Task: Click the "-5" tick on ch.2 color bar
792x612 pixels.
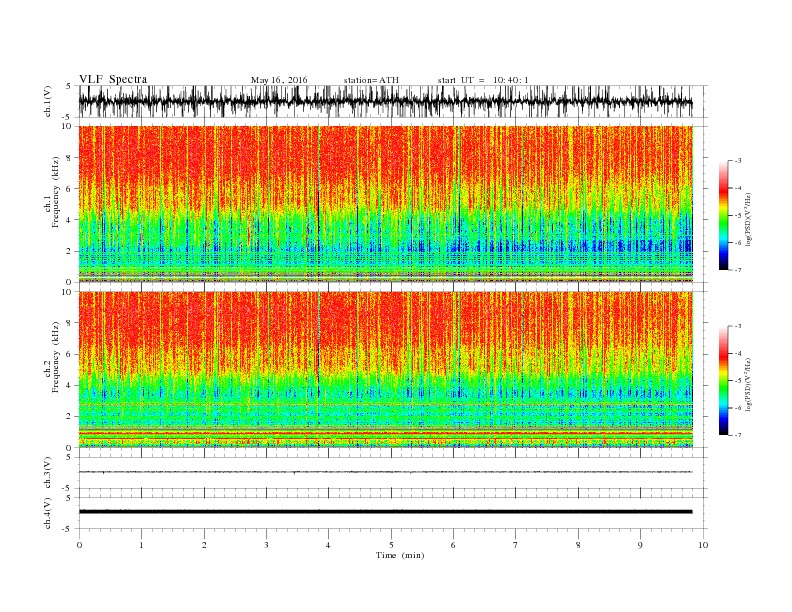Action: click(738, 380)
